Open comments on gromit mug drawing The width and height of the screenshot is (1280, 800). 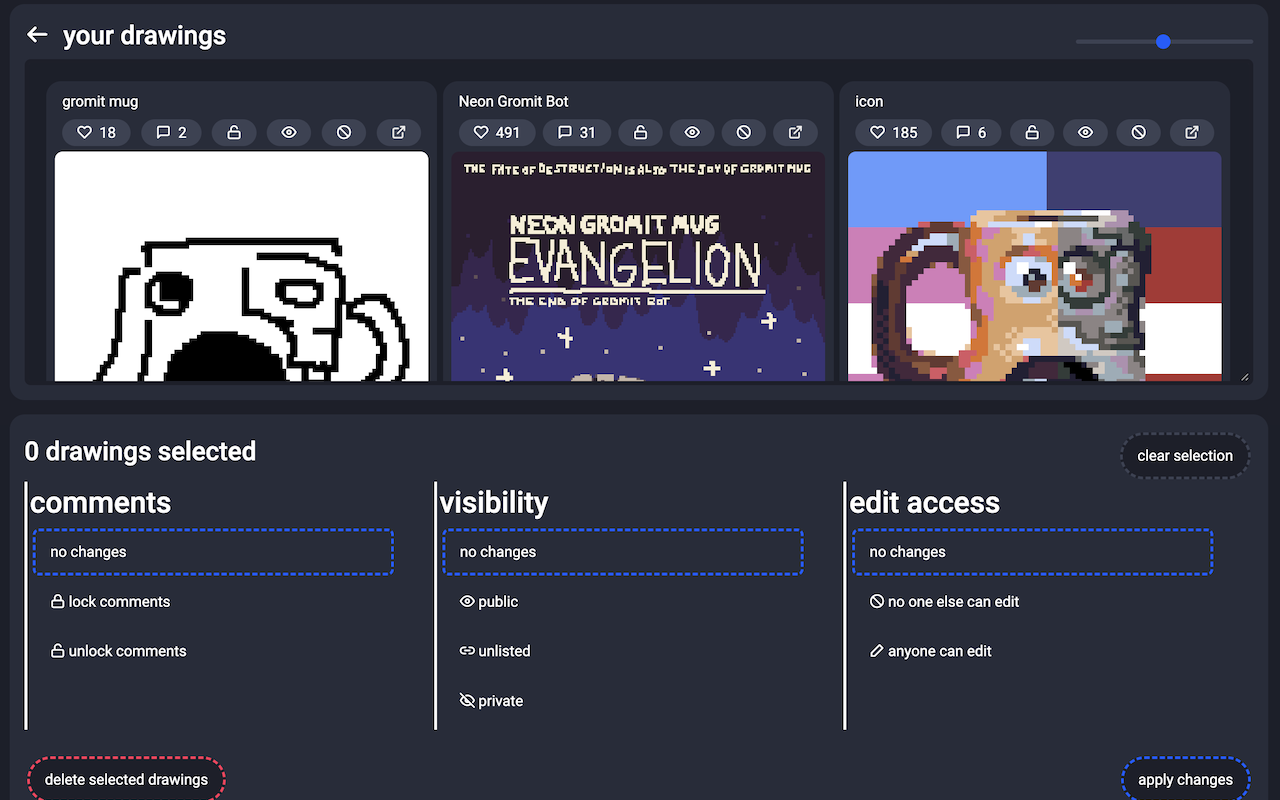coord(171,132)
